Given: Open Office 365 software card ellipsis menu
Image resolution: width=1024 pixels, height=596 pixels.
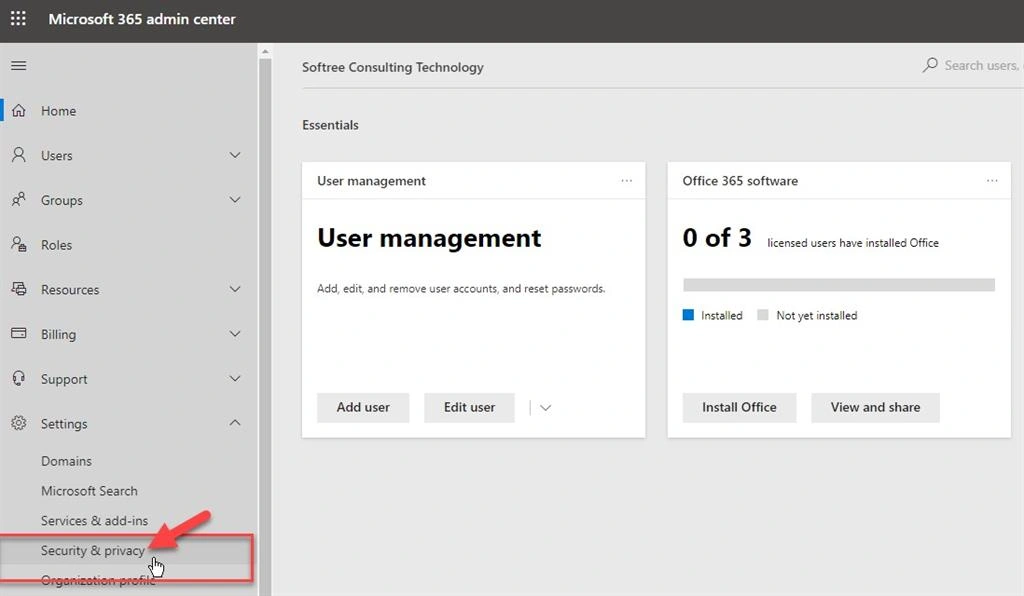Looking at the screenshot, I should pyautogui.click(x=992, y=180).
